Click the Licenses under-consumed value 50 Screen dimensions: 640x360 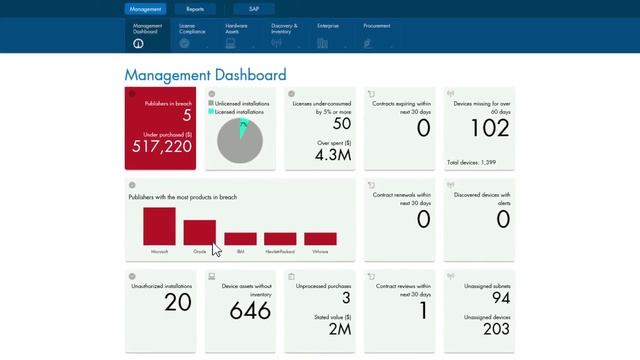click(x=342, y=124)
